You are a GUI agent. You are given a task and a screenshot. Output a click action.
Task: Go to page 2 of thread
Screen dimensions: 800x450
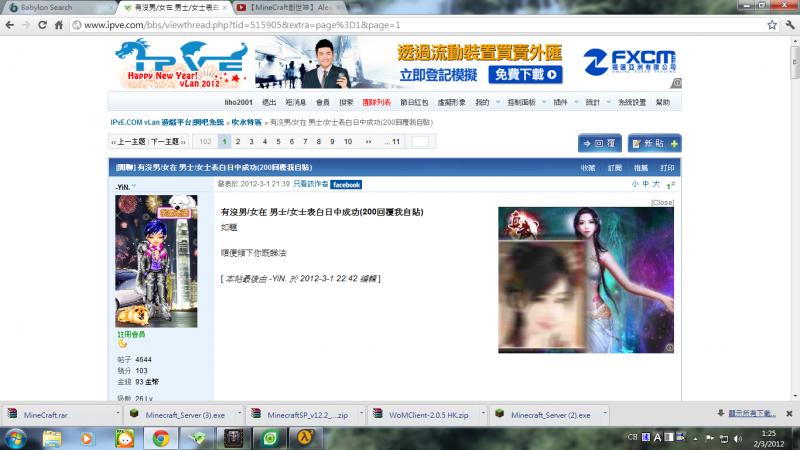click(238, 142)
